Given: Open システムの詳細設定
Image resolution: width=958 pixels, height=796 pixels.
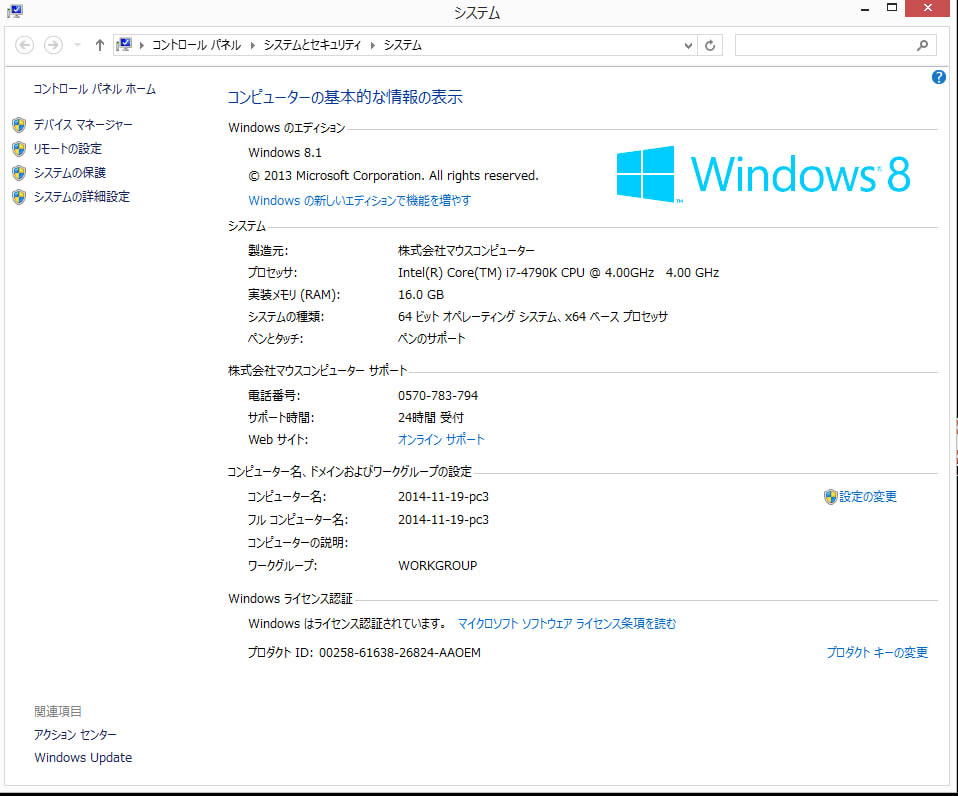Looking at the screenshot, I should tap(81, 197).
